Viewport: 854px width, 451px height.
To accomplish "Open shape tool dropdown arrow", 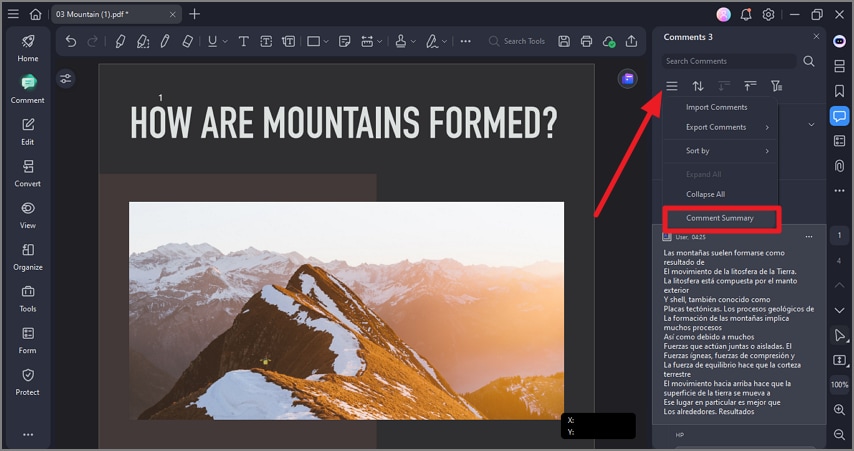I will (326, 41).
